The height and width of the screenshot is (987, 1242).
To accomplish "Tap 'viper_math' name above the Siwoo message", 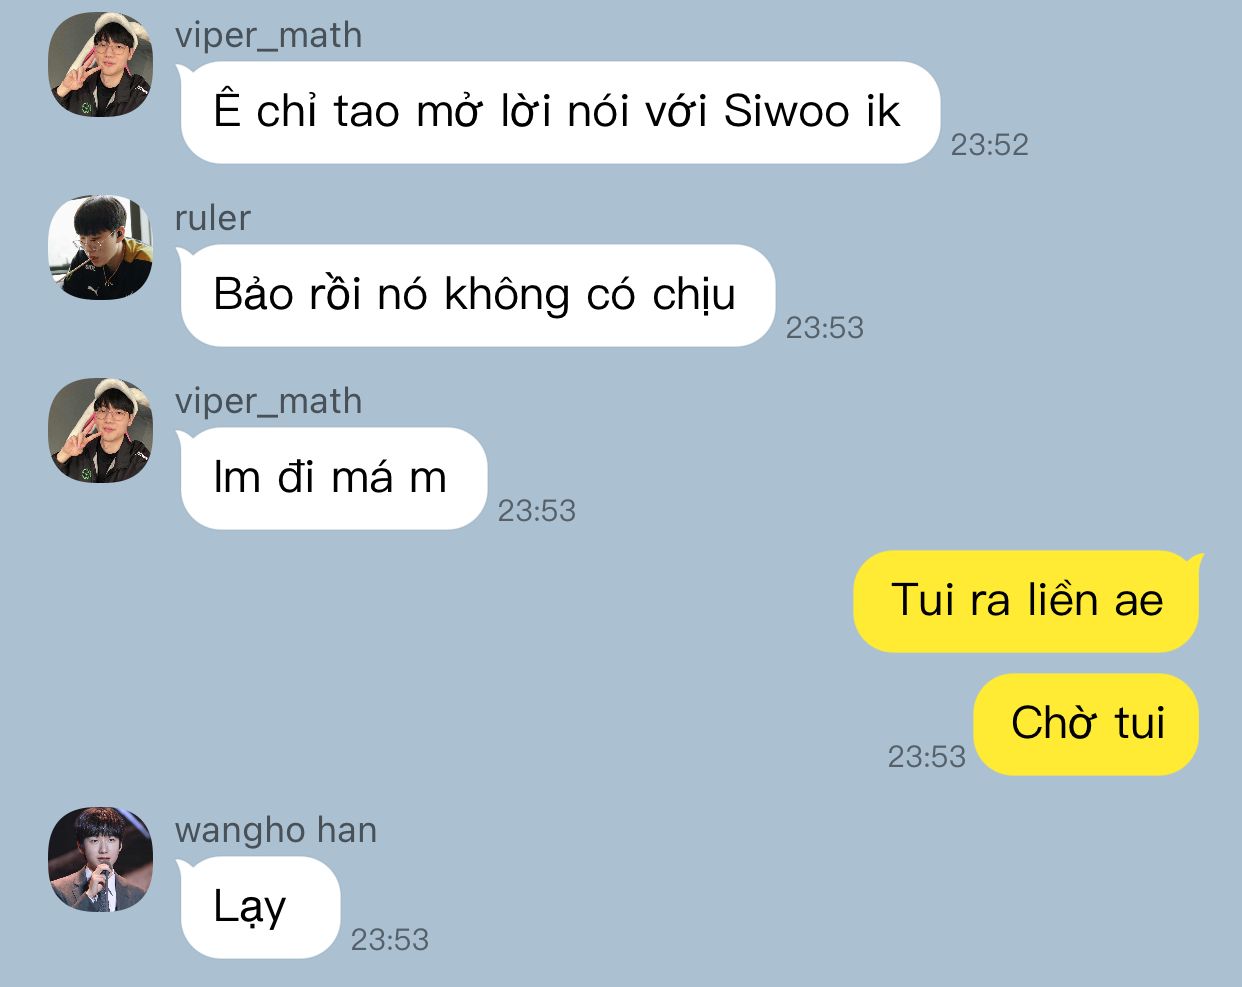I will click(268, 36).
